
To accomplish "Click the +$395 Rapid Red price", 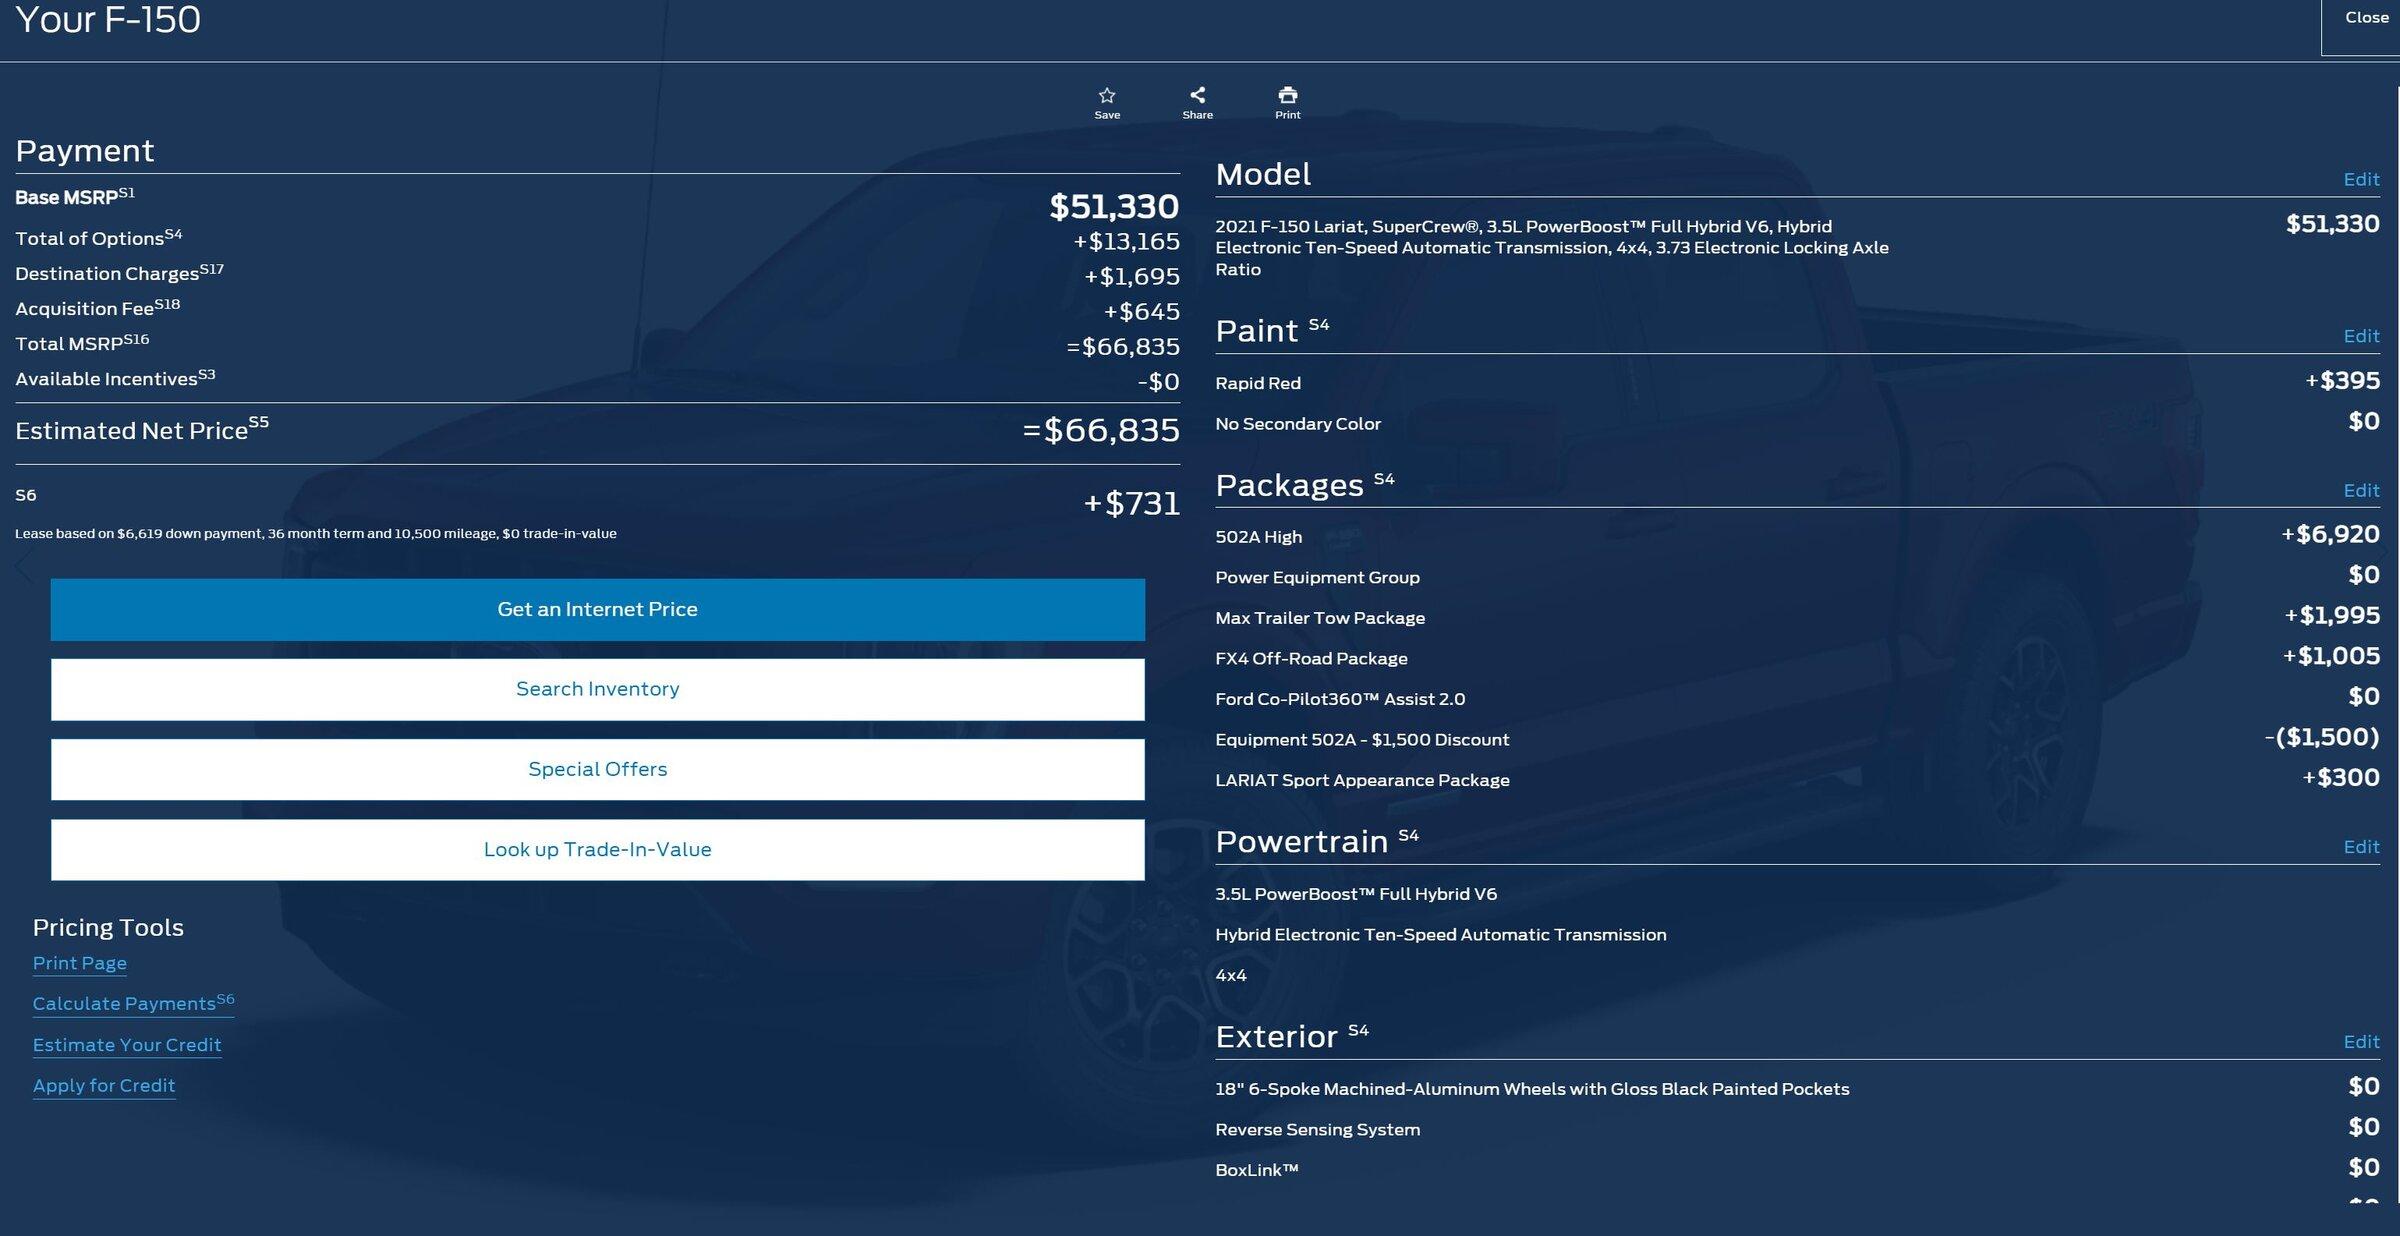I will coord(2342,380).
